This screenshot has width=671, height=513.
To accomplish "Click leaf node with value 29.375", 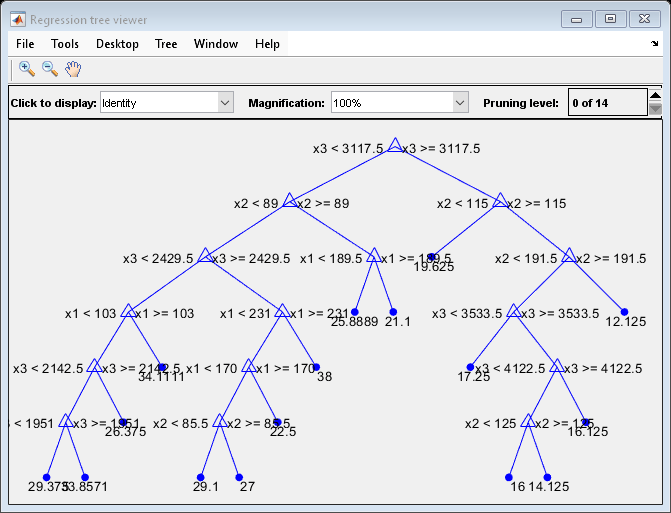I will pyautogui.click(x=46, y=477).
